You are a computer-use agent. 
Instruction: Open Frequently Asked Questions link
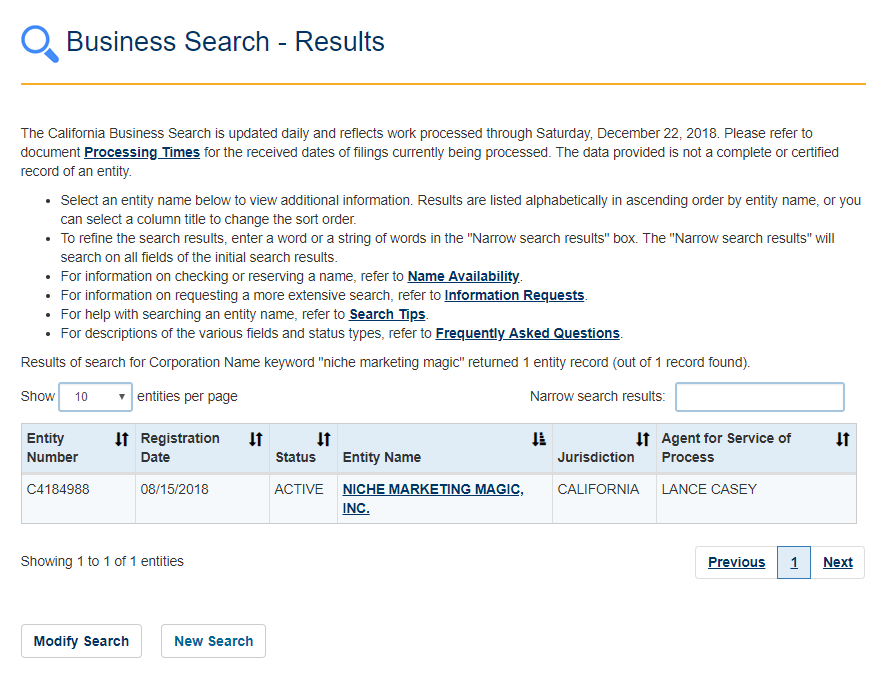527,333
